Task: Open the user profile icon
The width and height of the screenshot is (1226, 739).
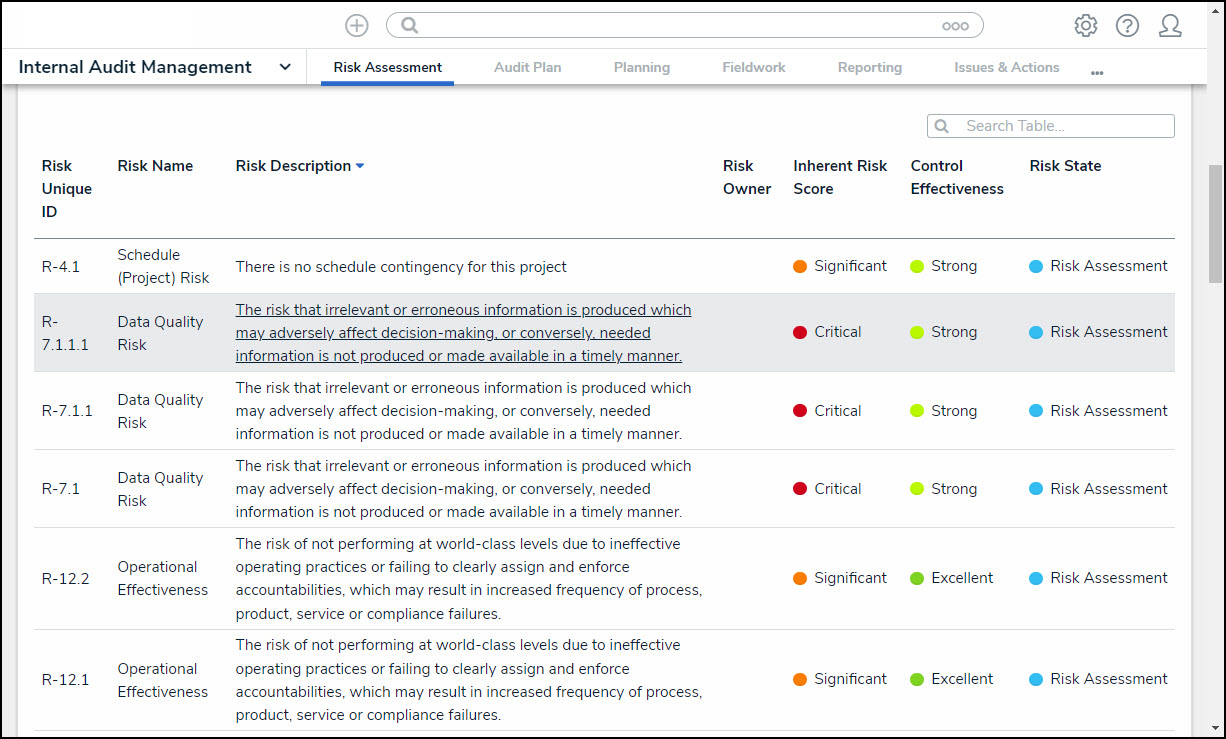Action: (1170, 26)
